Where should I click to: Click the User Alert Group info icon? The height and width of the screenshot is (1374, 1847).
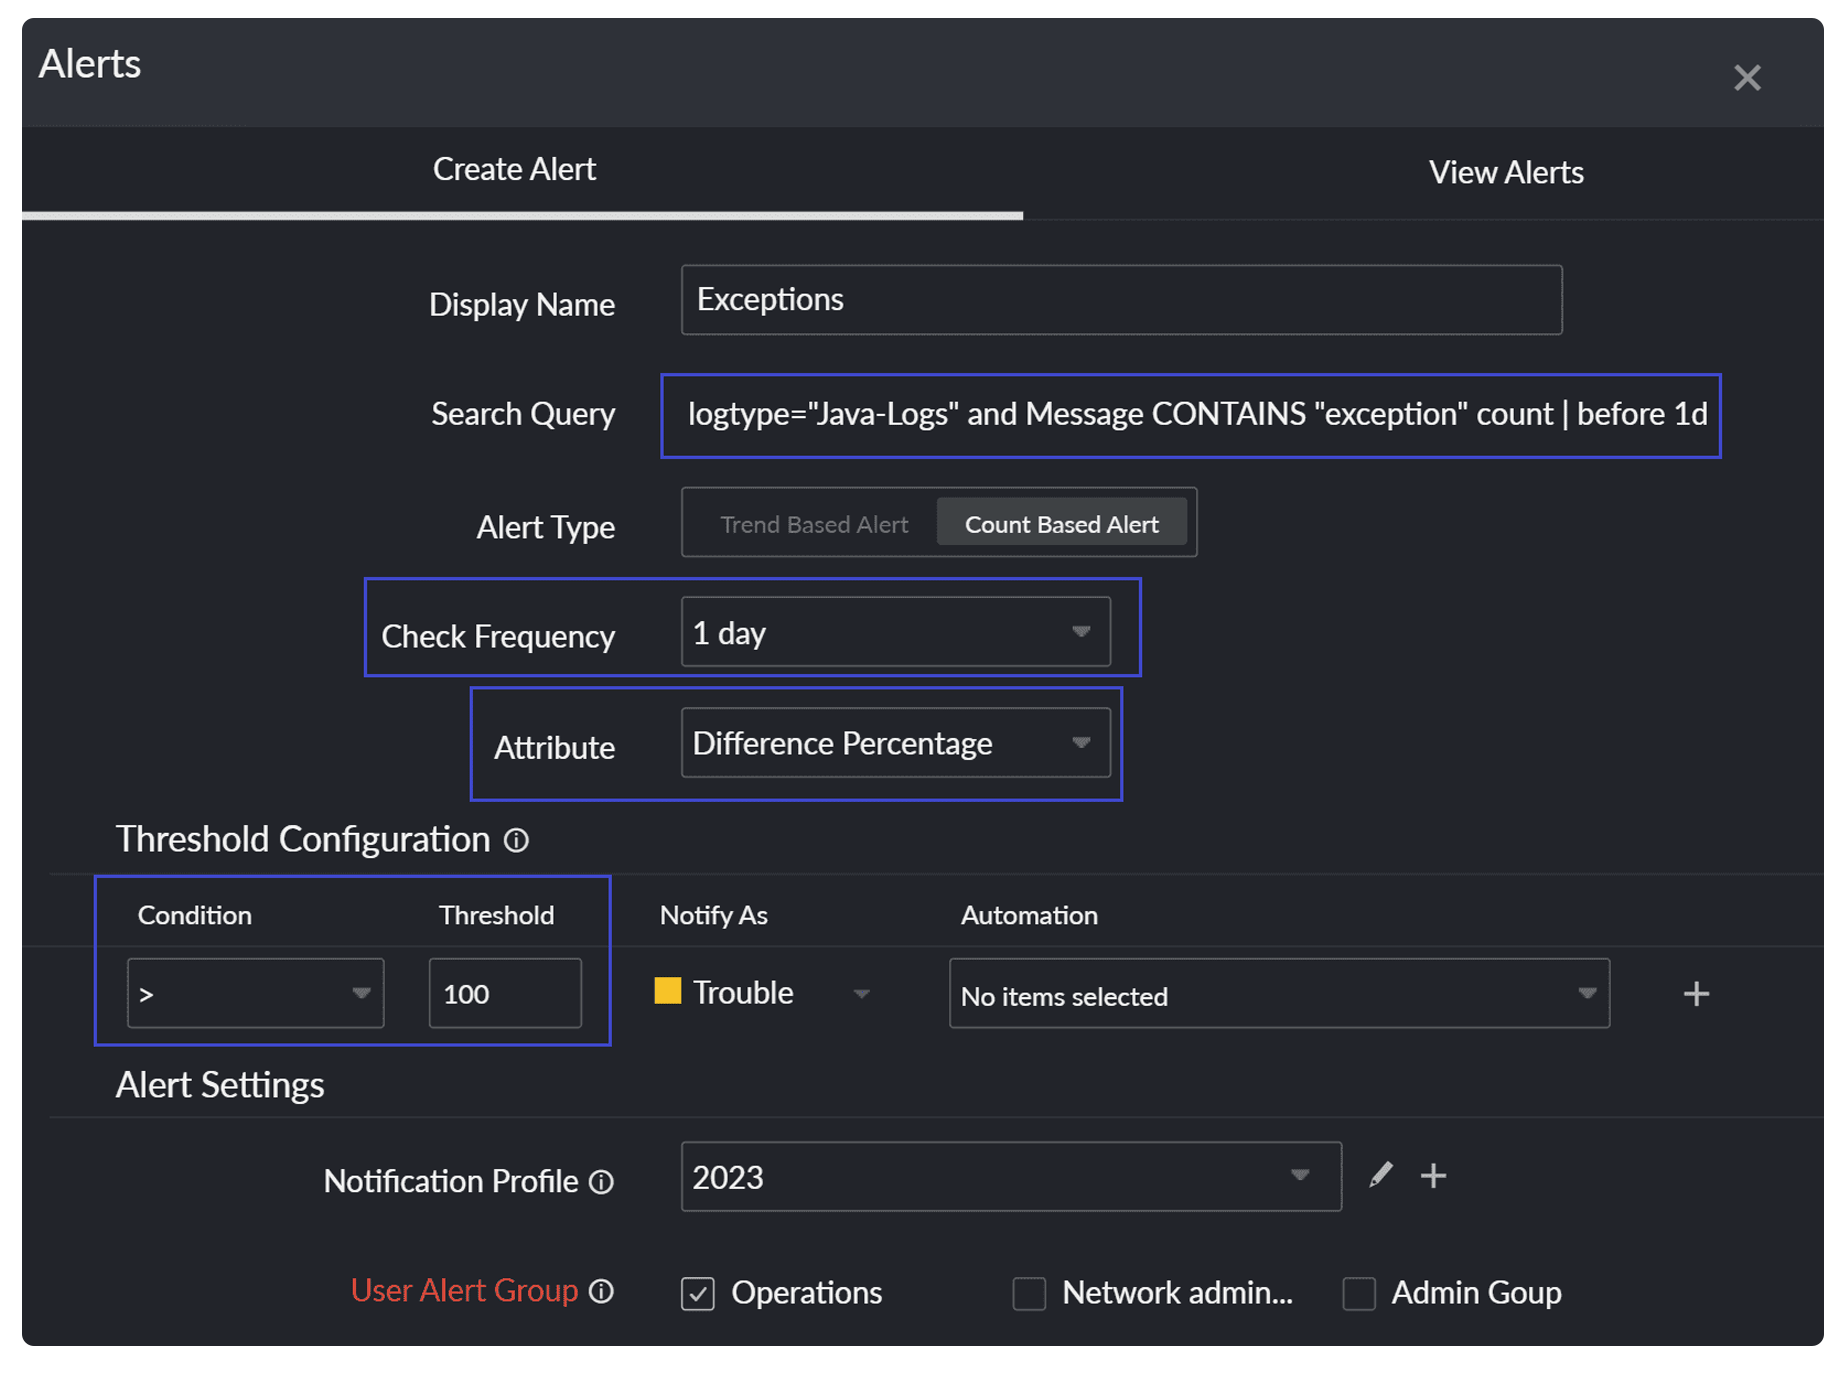pos(601,1292)
